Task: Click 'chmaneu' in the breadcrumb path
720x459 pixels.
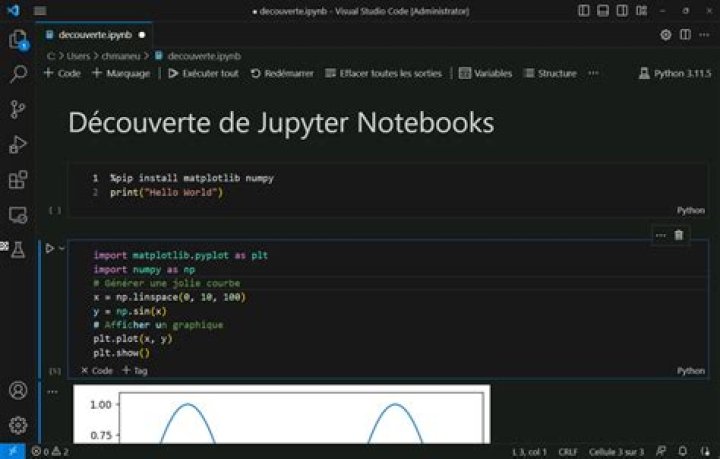Action: [x=121, y=56]
